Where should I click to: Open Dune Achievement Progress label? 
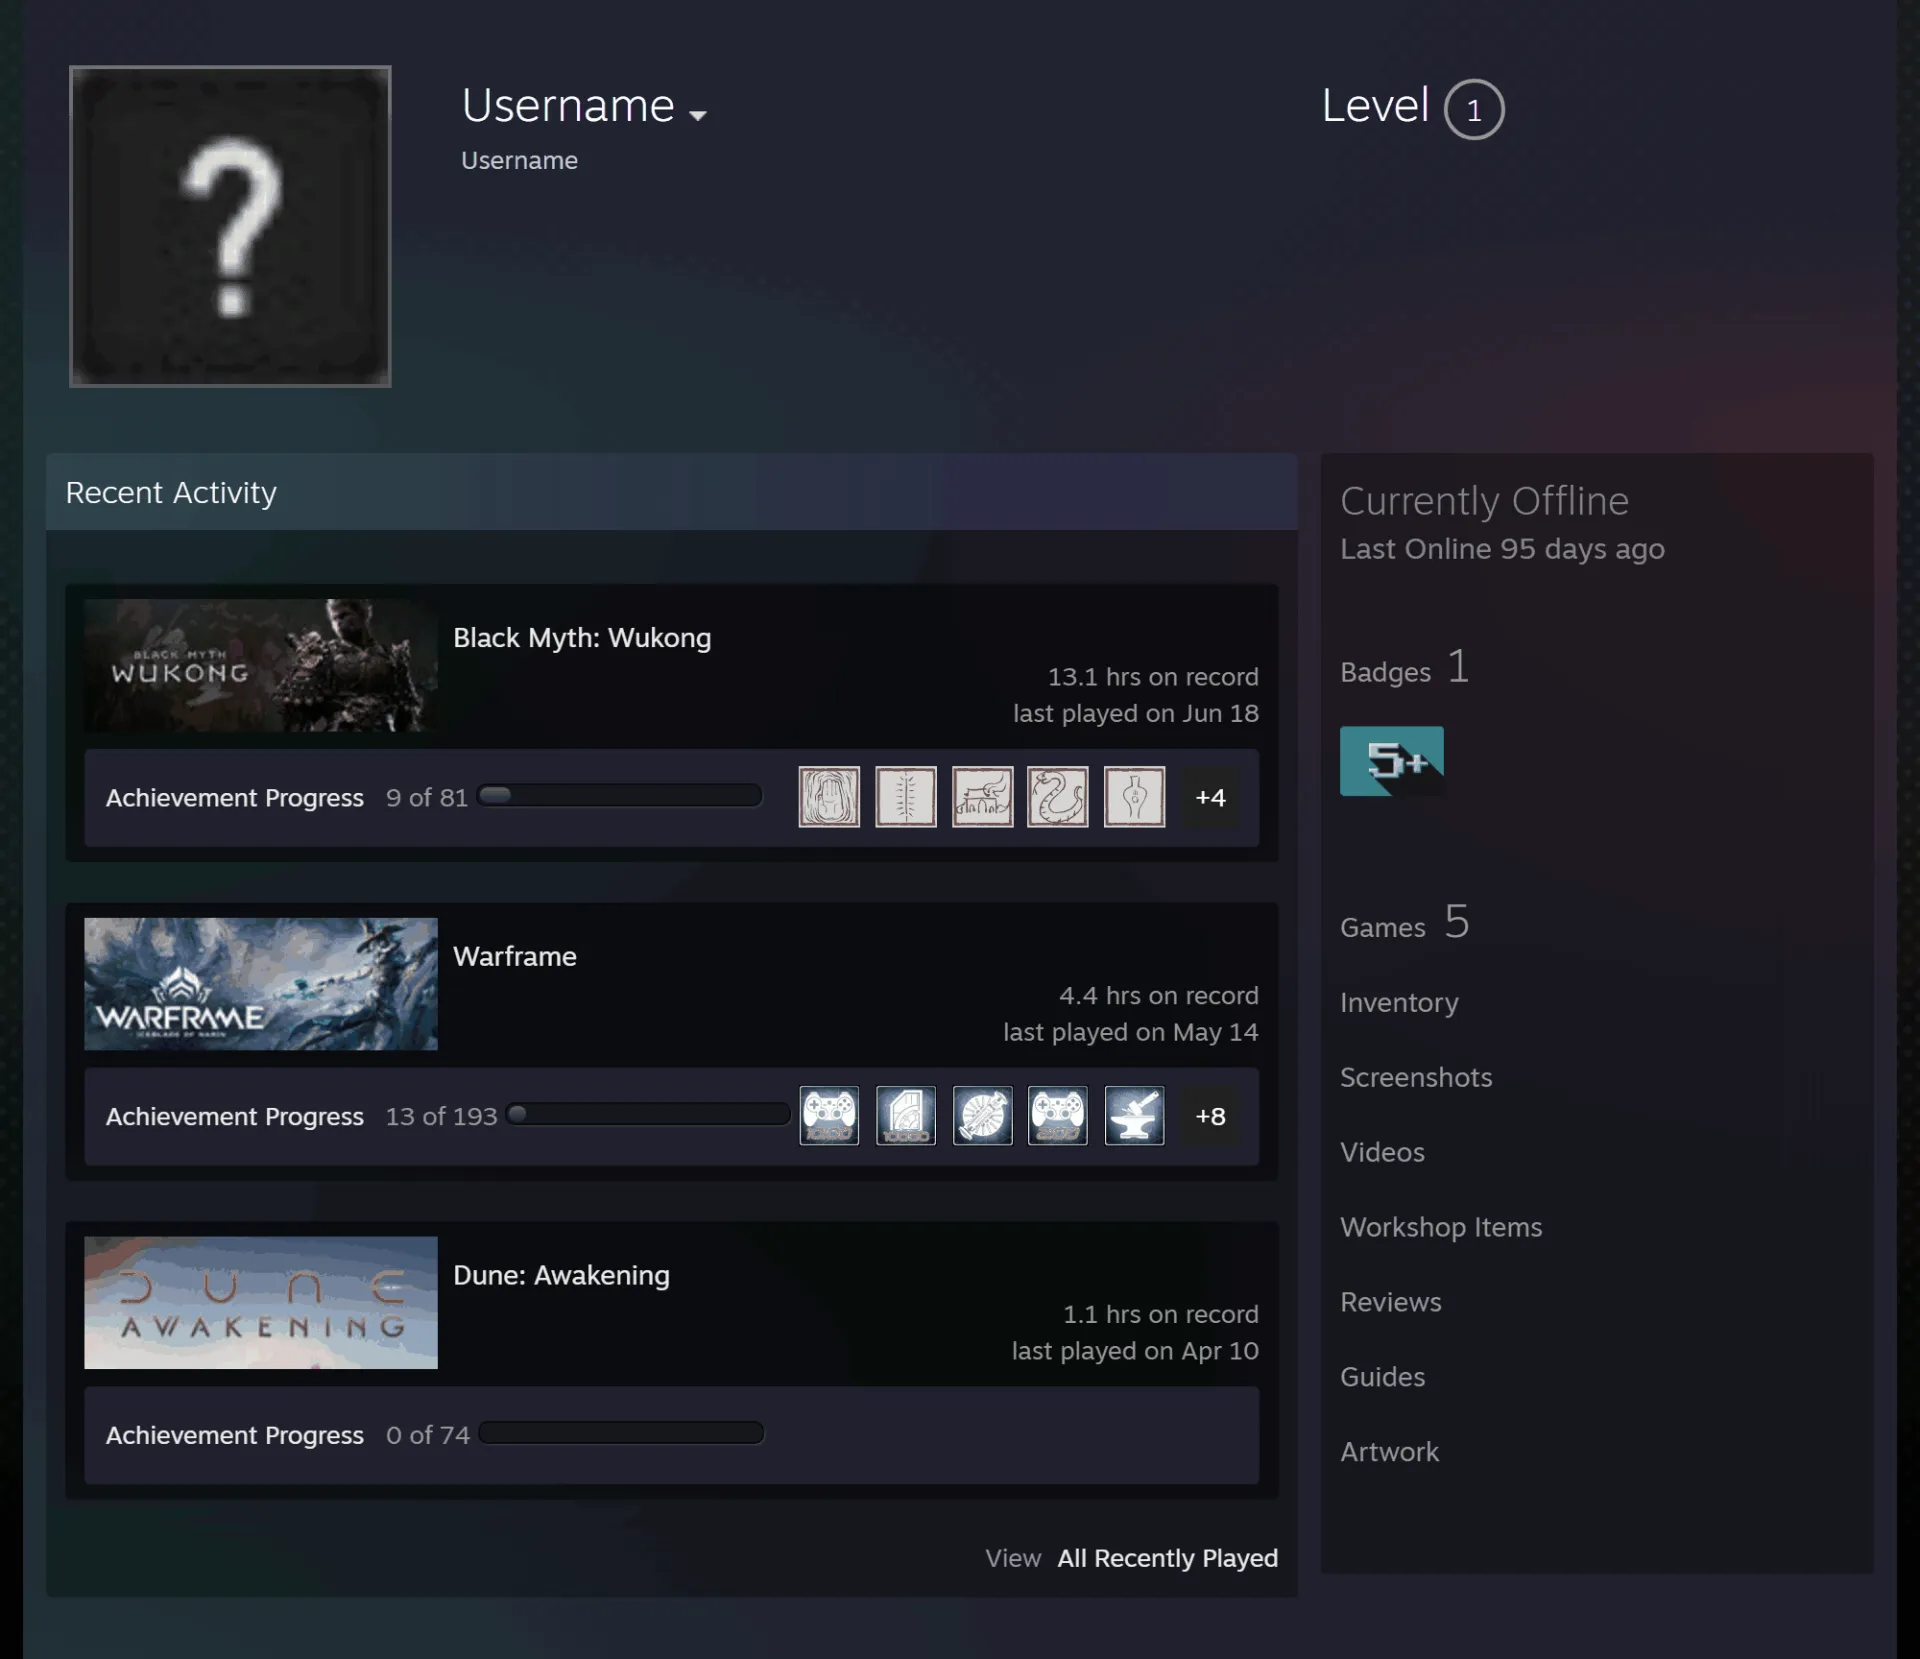(235, 1435)
